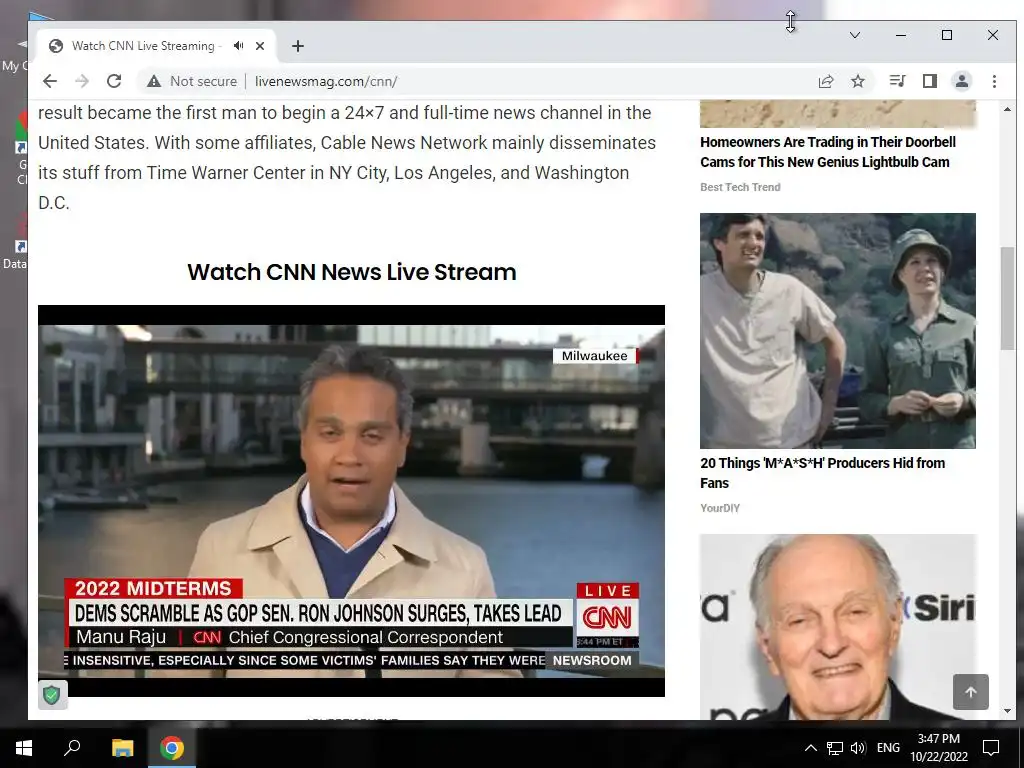
Task: Go back using the browser back arrow
Action: [x=50, y=81]
